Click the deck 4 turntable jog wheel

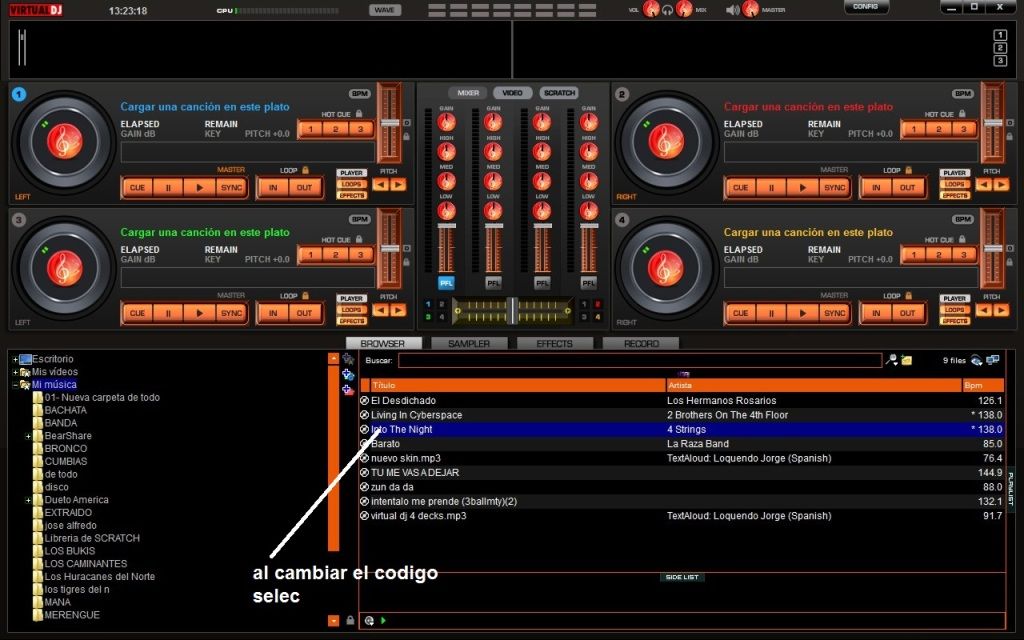pyautogui.click(x=667, y=268)
